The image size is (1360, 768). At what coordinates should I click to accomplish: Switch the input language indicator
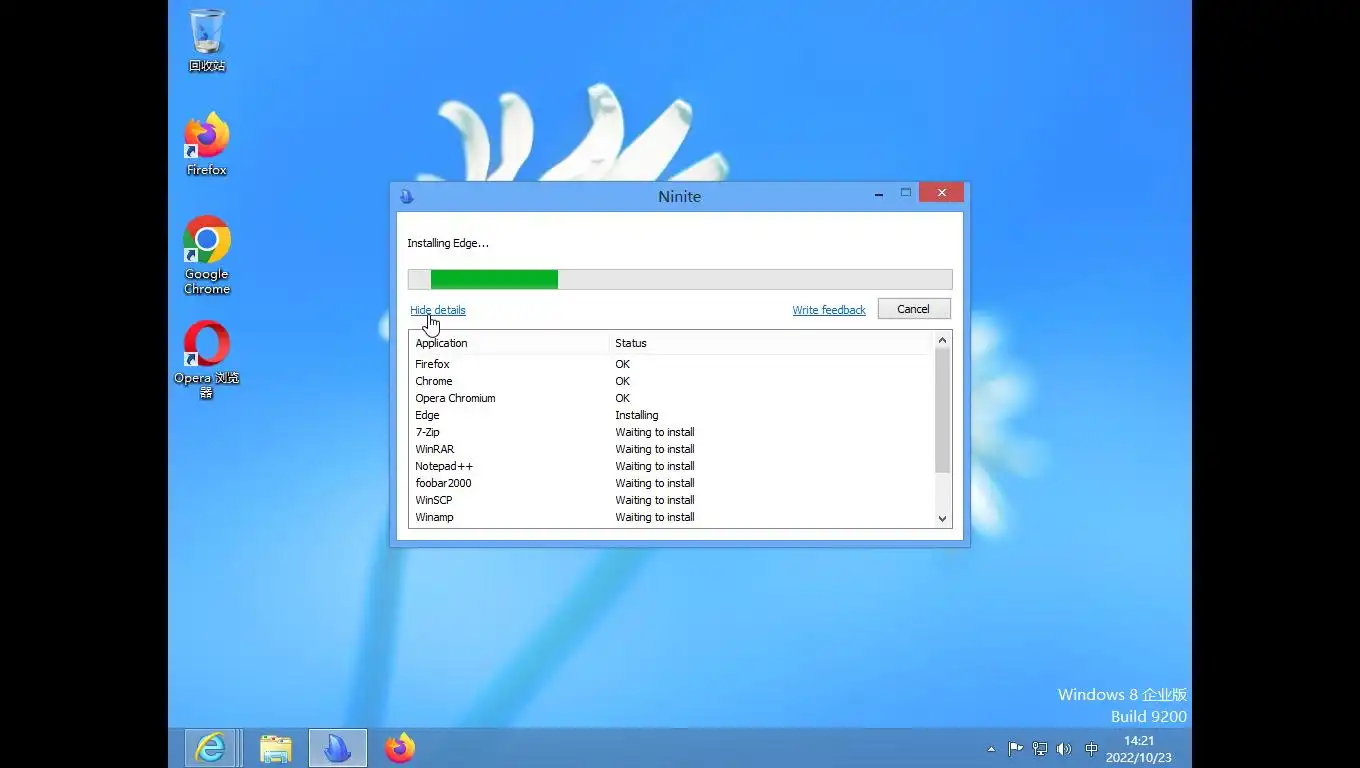tap(1092, 749)
